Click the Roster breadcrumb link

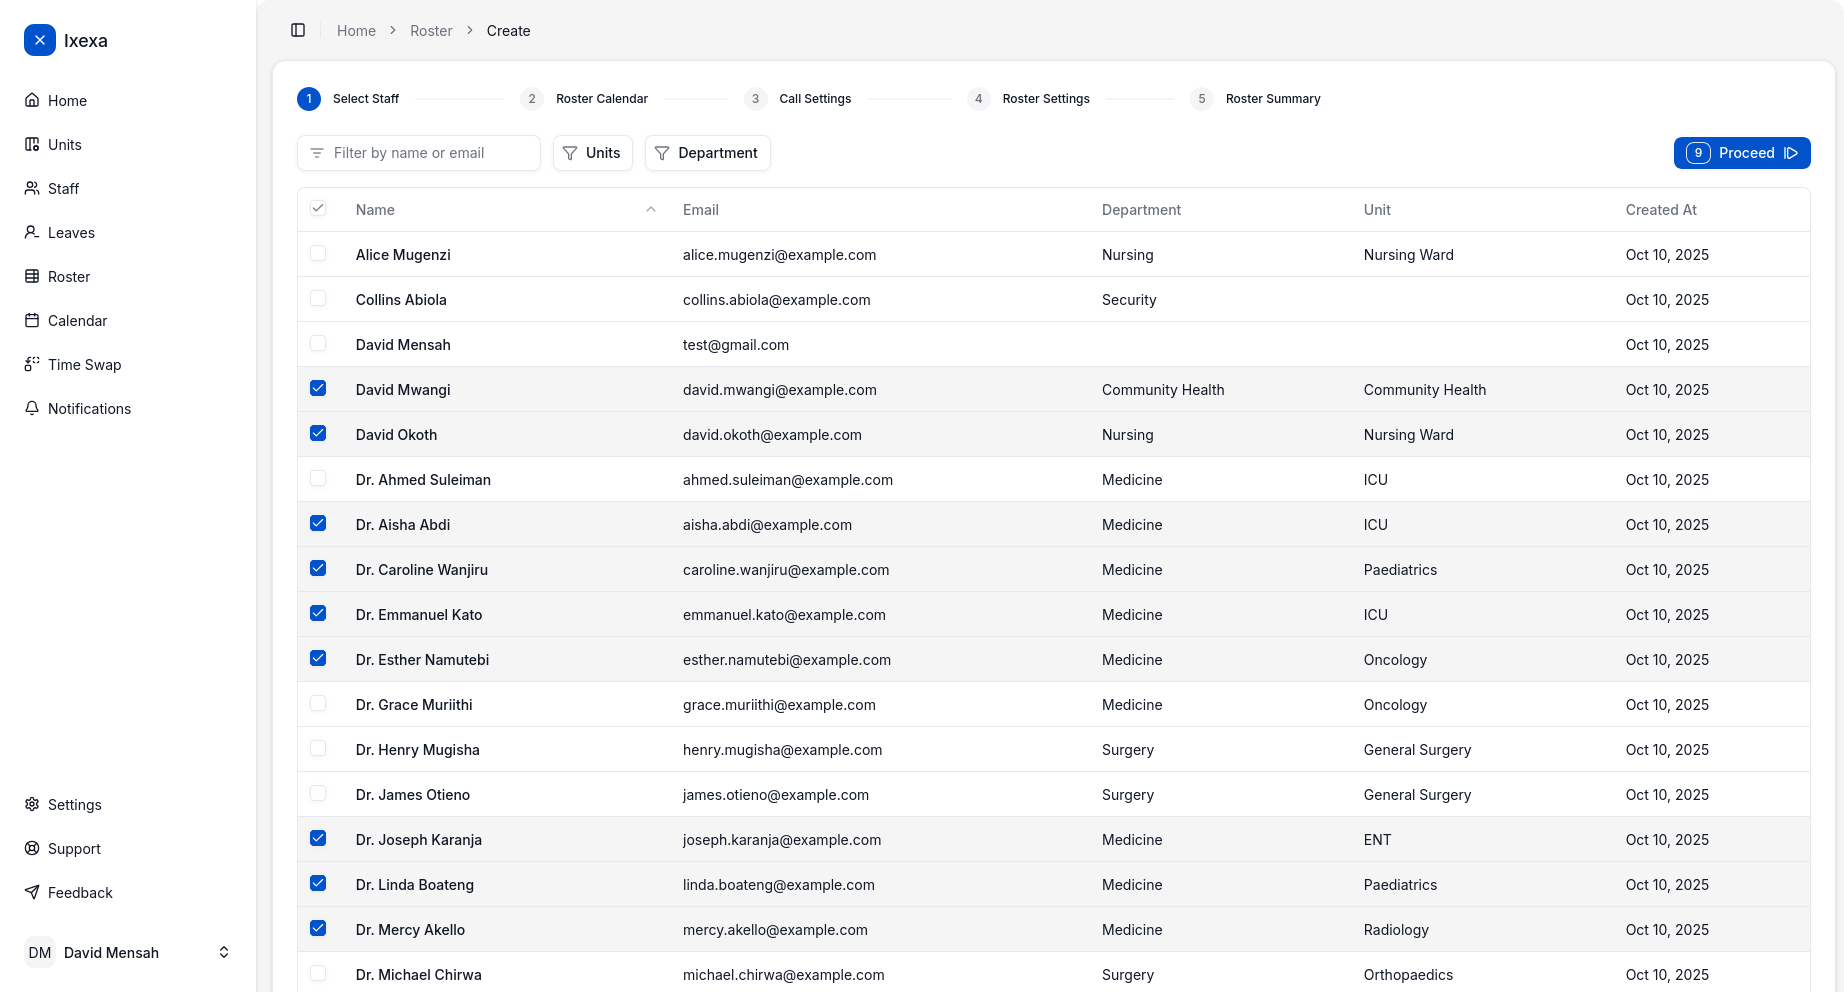pyautogui.click(x=431, y=31)
